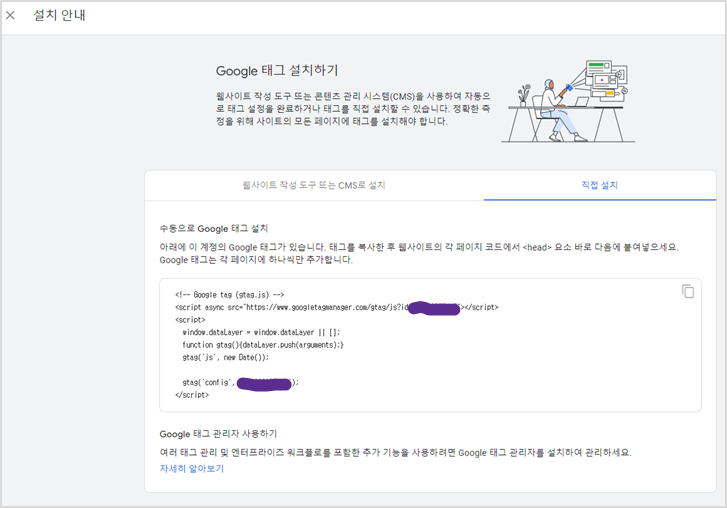The width and height of the screenshot is (727, 508).
Task: Click the paragraph starting 아래에 이 계정의 Google 태그가
Action: tap(419, 254)
